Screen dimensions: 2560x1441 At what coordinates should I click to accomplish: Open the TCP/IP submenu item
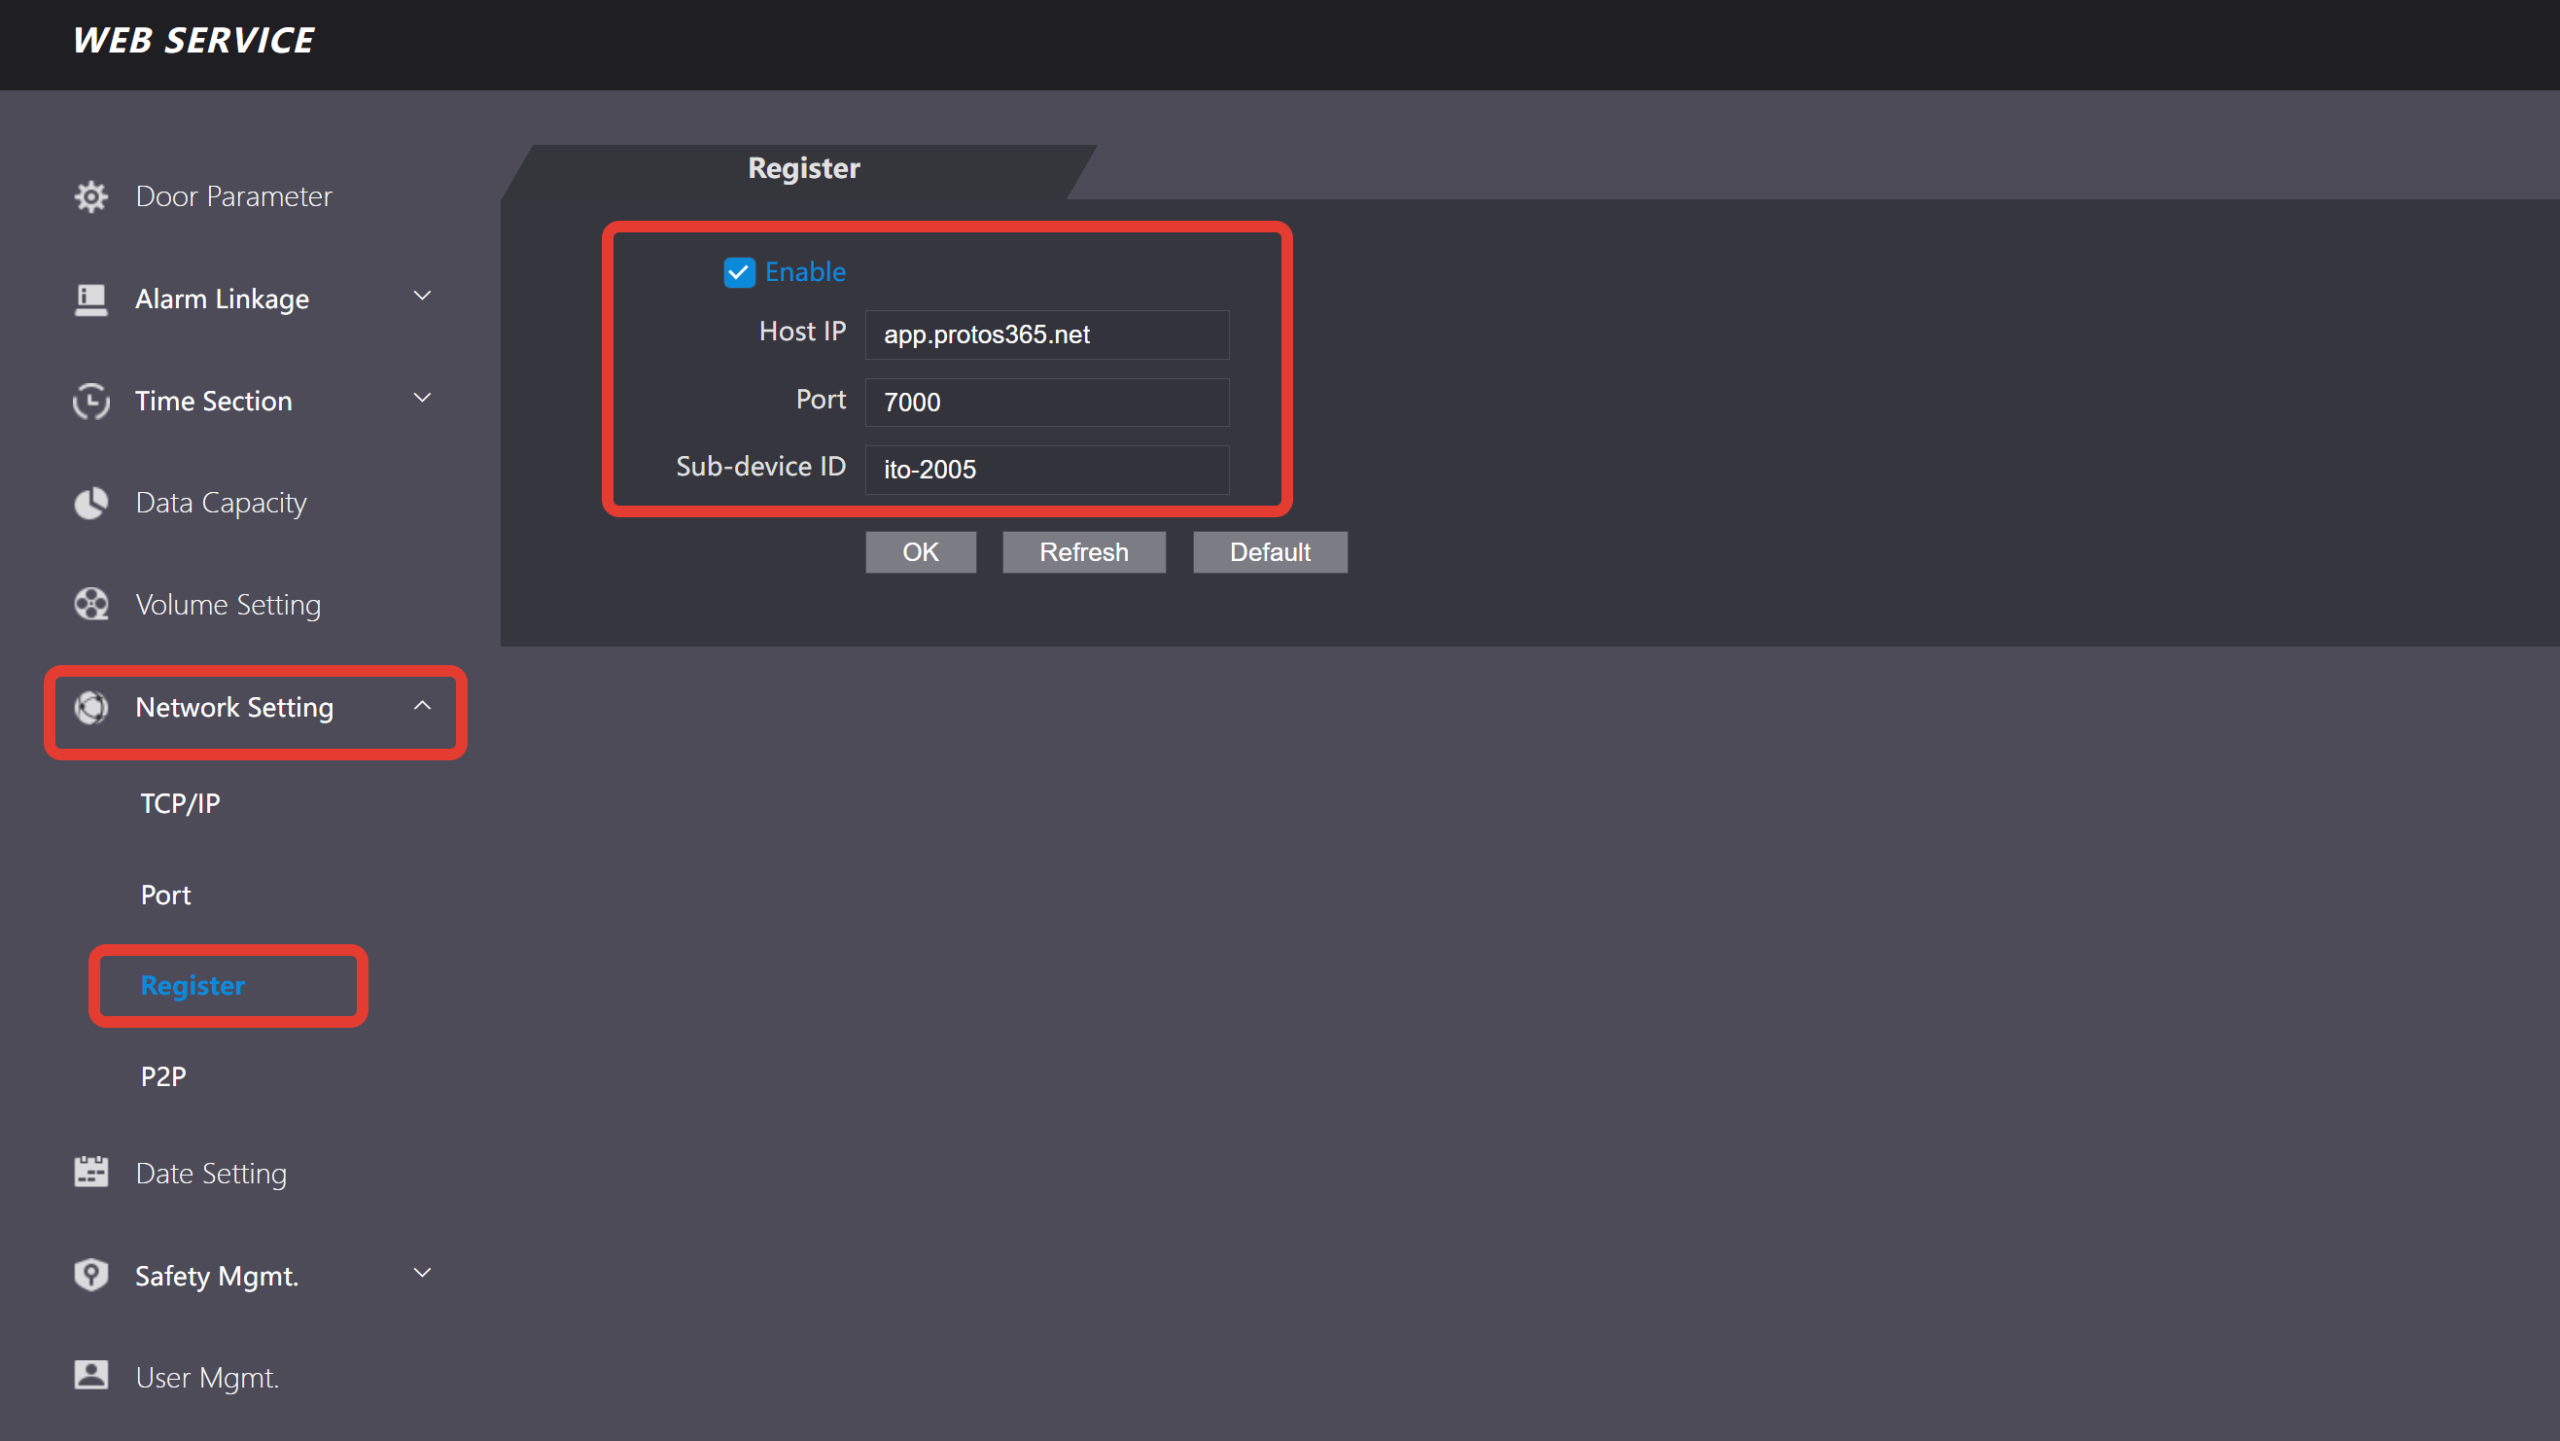pyautogui.click(x=180, y=803)
